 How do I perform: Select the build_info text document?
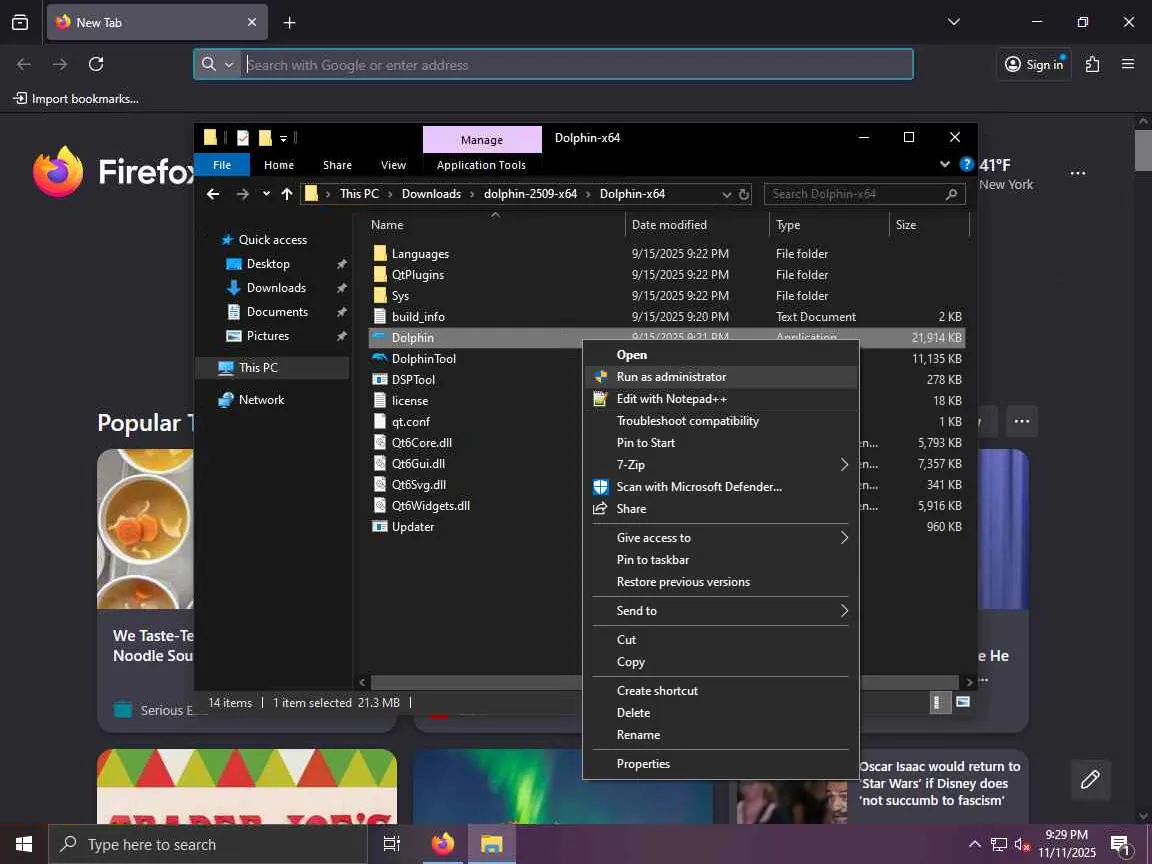pos(417,317)
